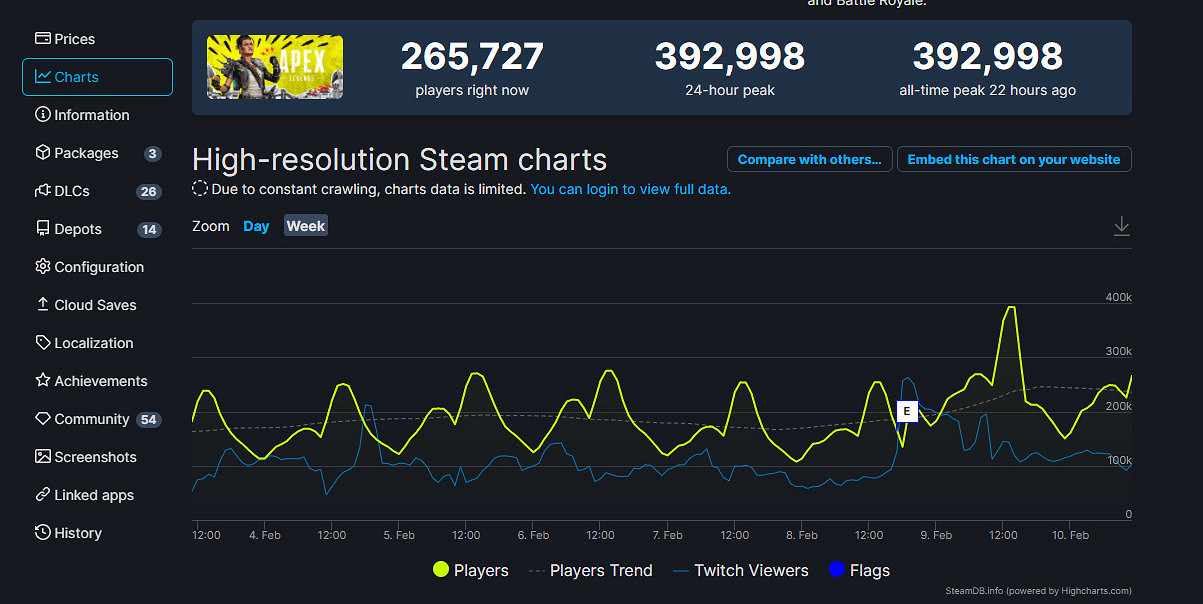The image size is (1203, 604).
Task: Open the Prices section in sidebar
Action: pyautogui.click(x=73, y=38)
